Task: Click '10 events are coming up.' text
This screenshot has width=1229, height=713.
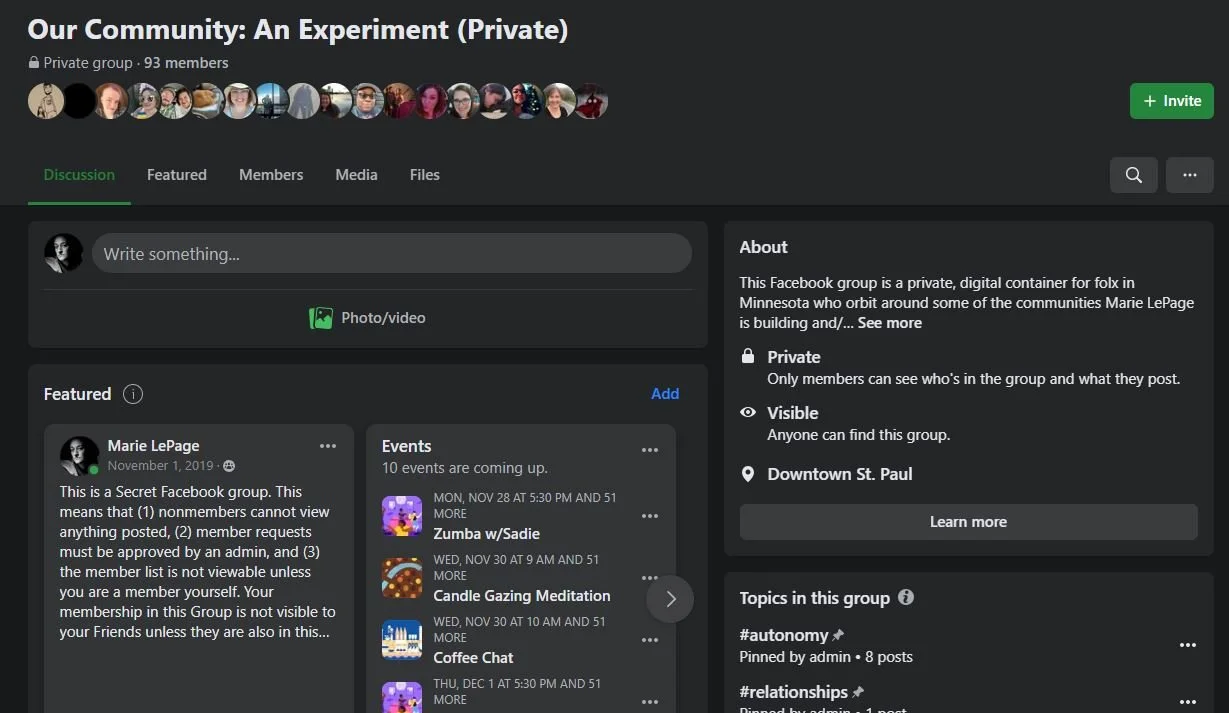Action: pos(465,468)
